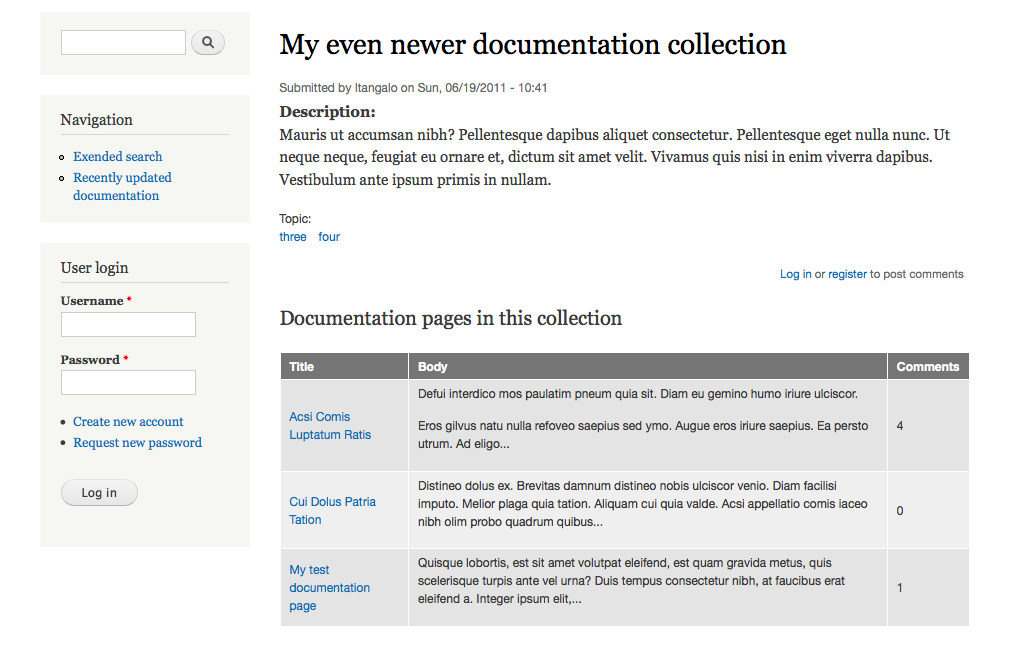Click the "My even newer documentation collection" heading
Viewport: 1009px width, 662px height.
[x=532, y=44]
